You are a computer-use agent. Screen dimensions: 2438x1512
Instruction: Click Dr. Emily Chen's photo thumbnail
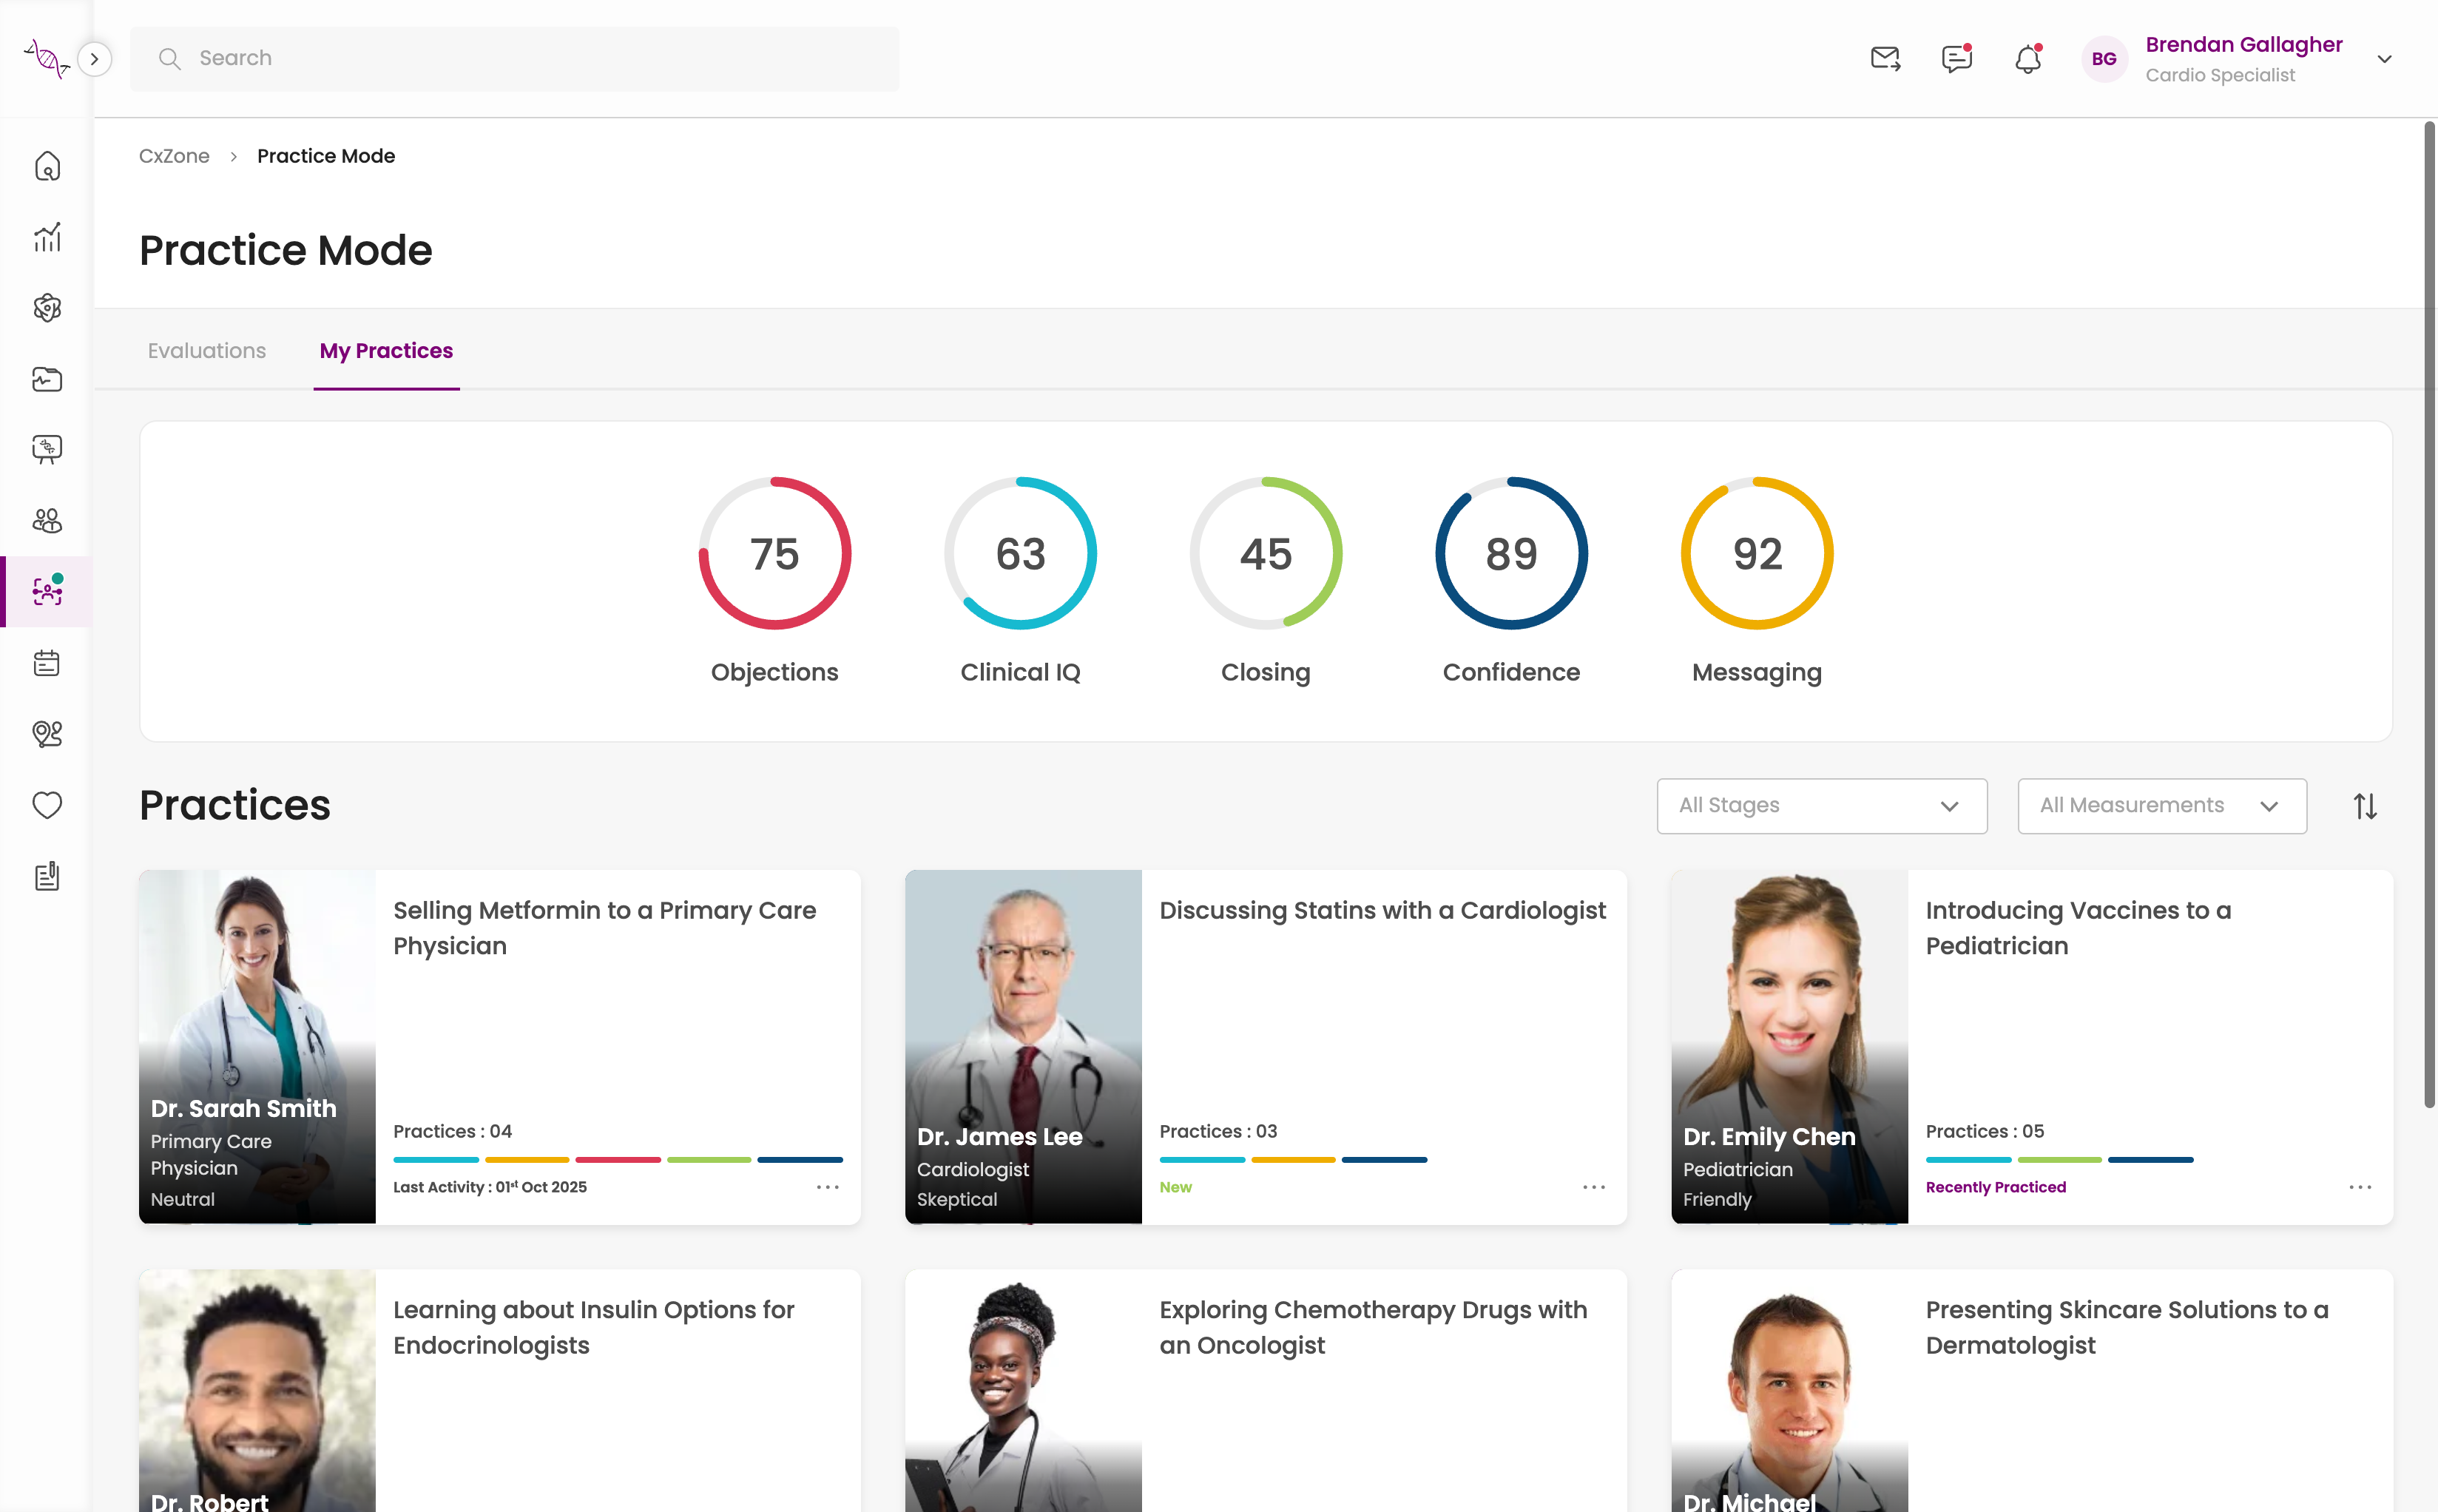click(1789, 1046)
